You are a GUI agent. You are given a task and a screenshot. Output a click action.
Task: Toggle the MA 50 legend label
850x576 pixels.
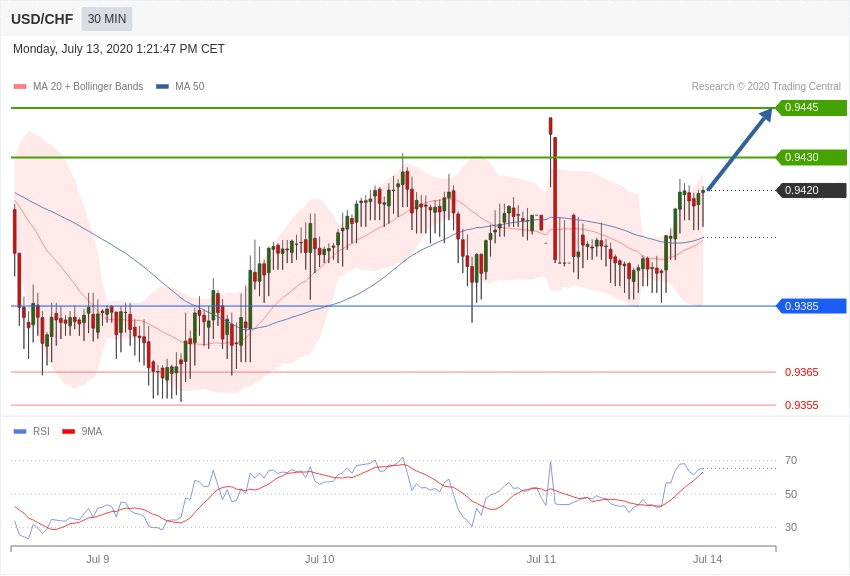[x=189, y=87]
